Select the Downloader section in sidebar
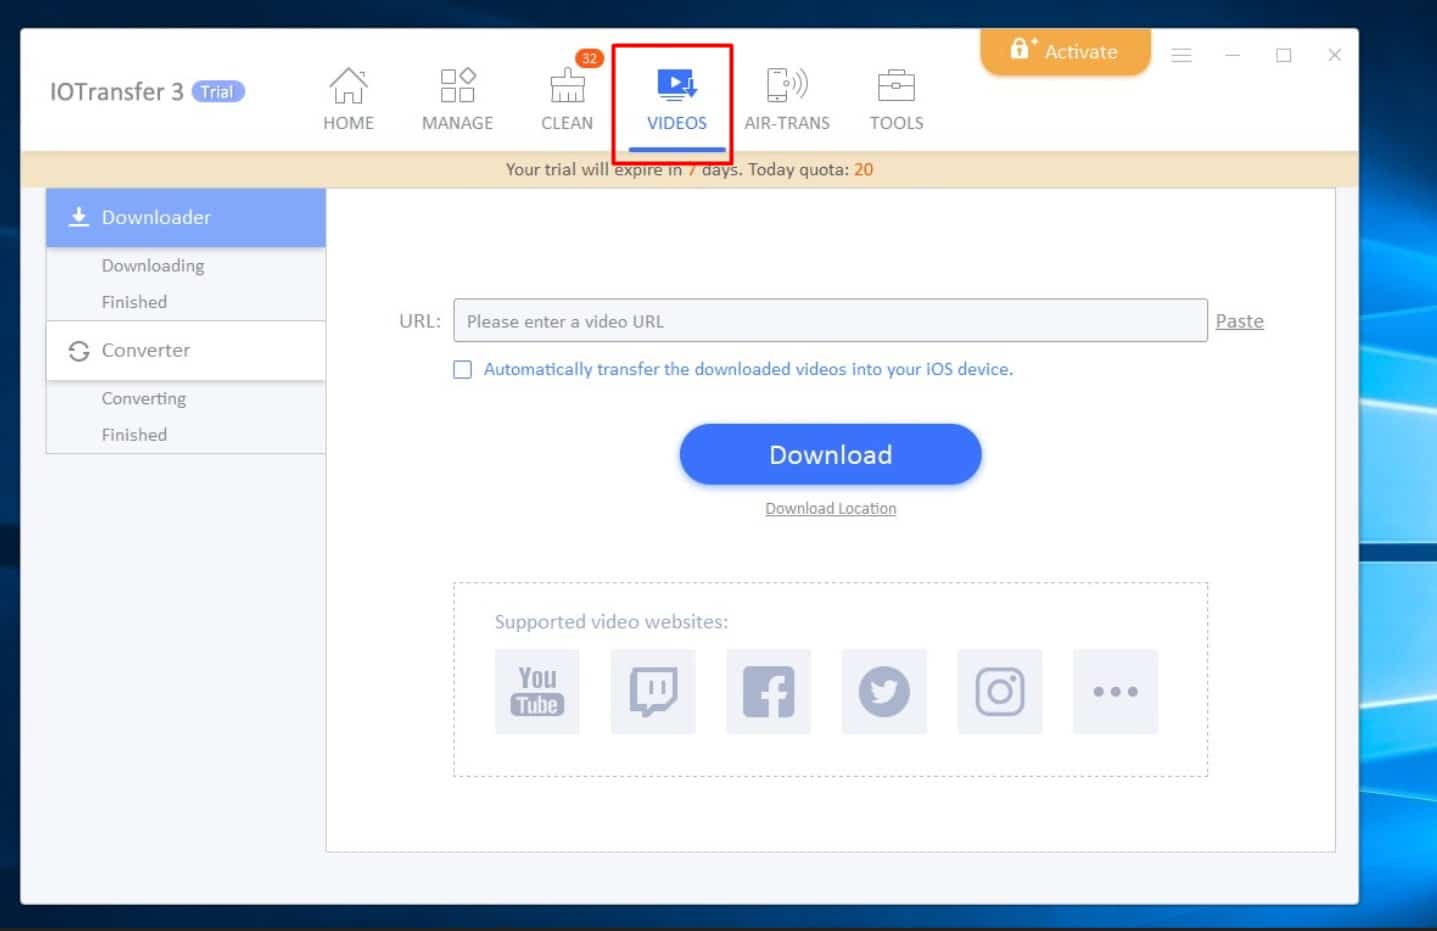Screen dimensions: 1437x931 pyautogui.click(x=186, y=217)
